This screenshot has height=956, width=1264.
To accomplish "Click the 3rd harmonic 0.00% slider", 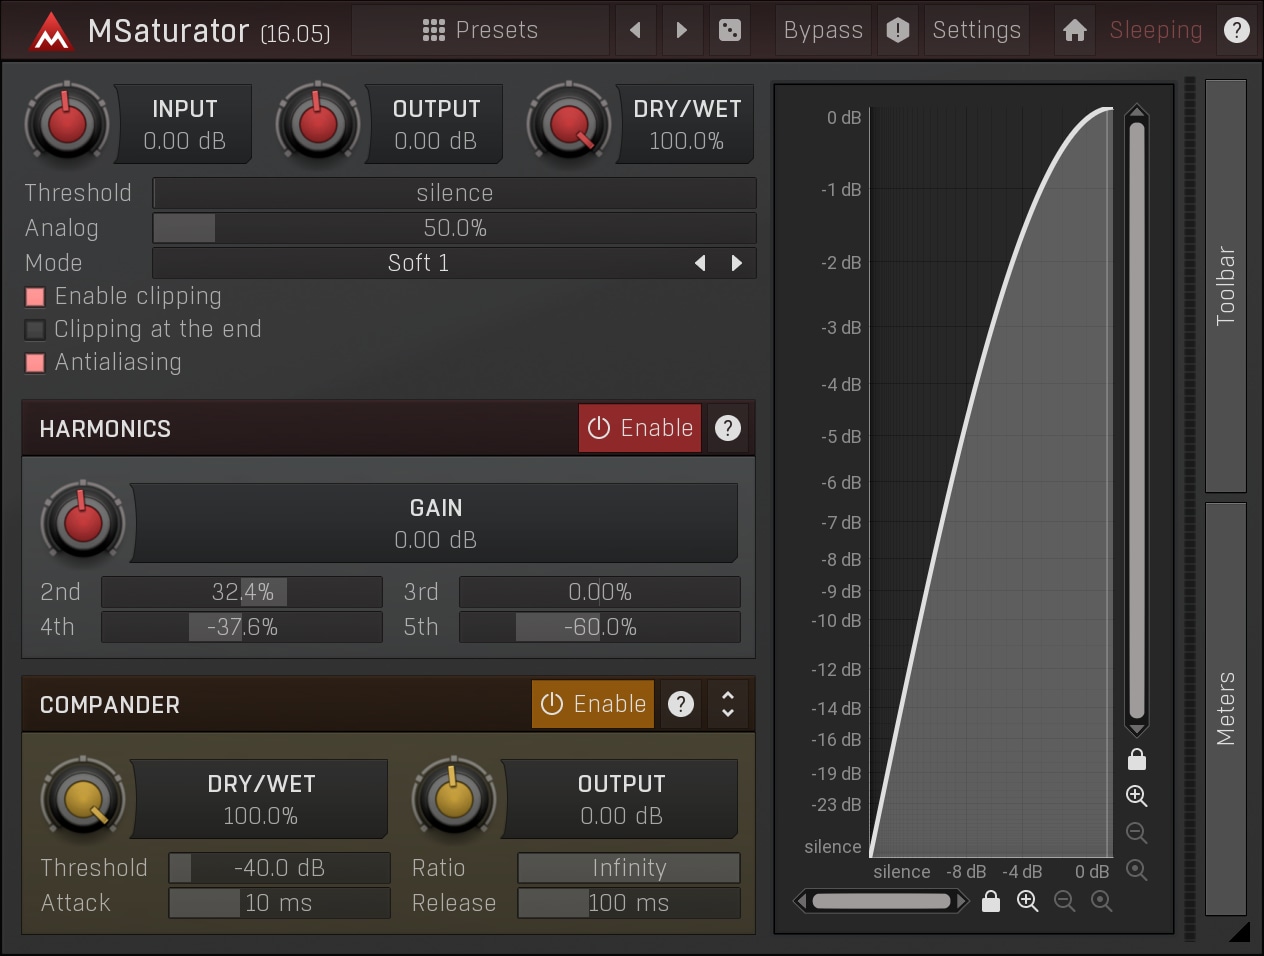I will click(600, 592).
